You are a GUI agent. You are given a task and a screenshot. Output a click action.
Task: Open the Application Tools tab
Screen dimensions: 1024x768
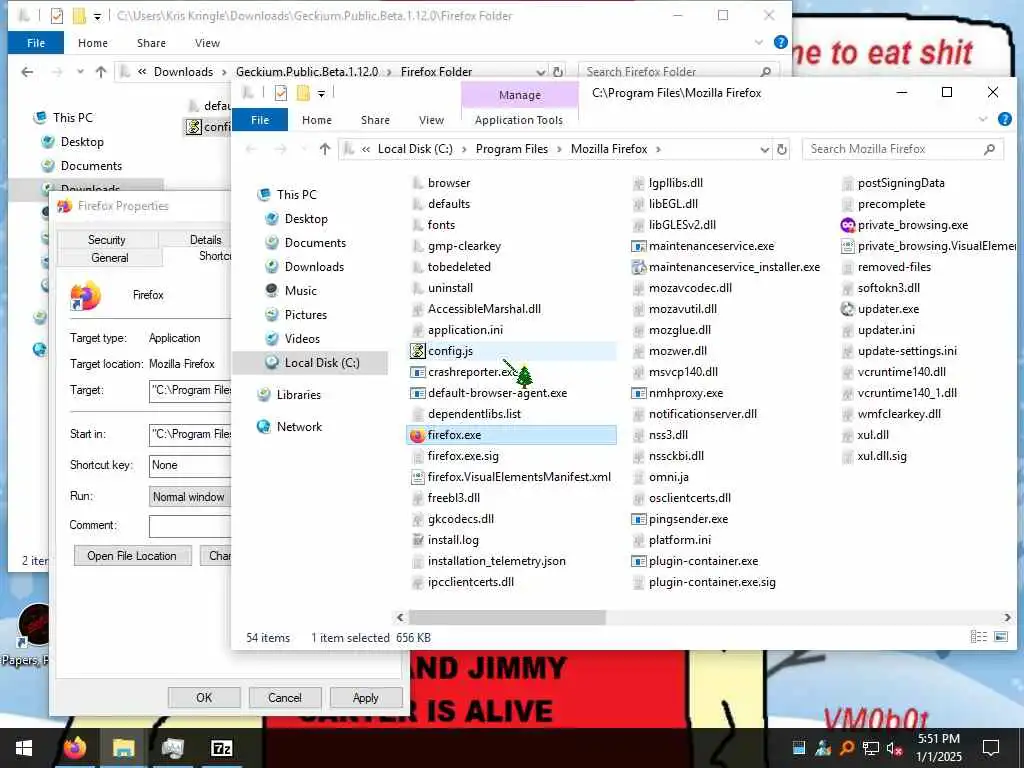[519, 120]
